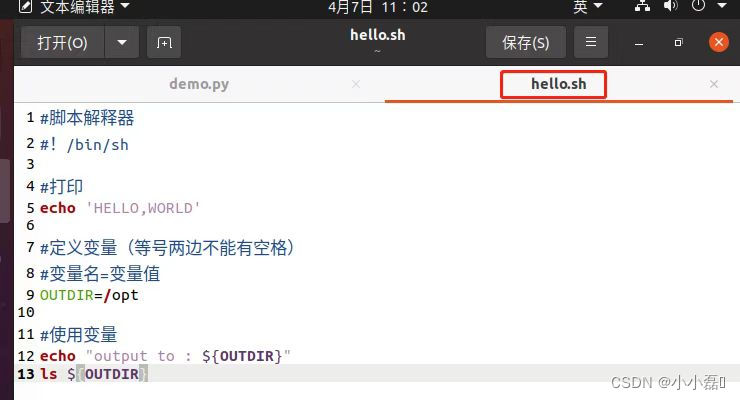
Task: Place cursor on the OUTDIR=/opt line
Action: 89,295
